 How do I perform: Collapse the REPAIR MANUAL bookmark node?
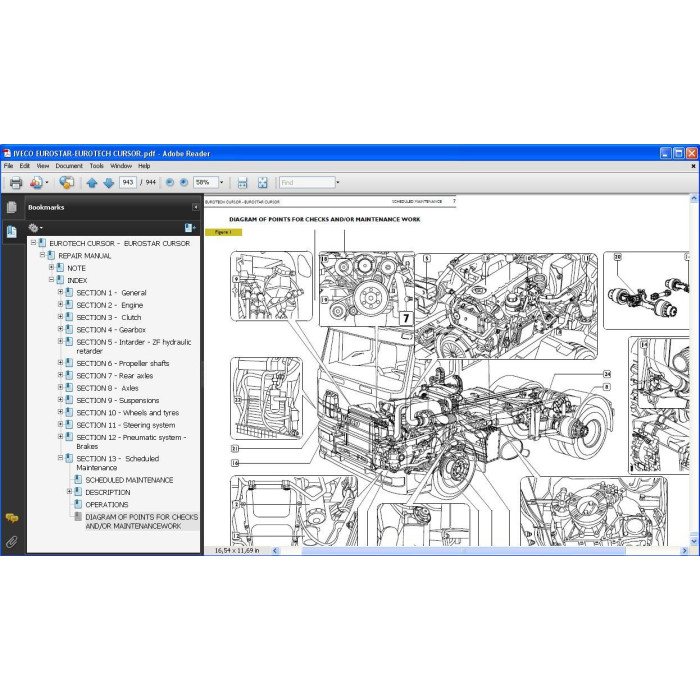[42, 255]
